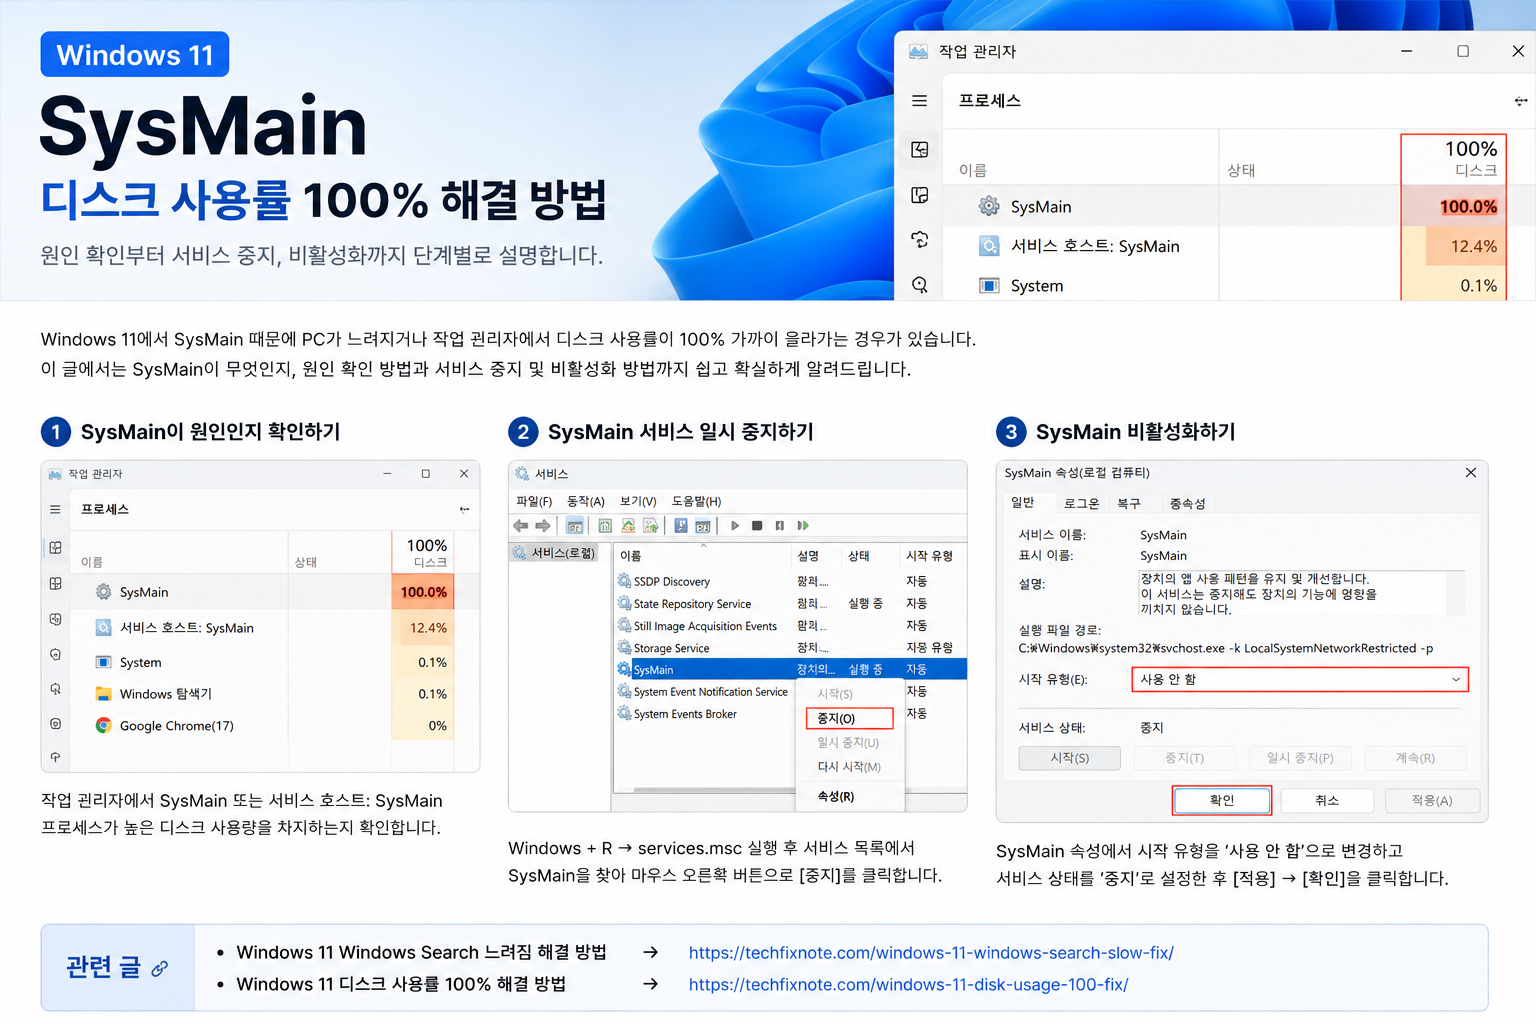1536x1024 pixels.
Task: Open 보기(V) menu in Services window
Action: [x=638, y=501]
